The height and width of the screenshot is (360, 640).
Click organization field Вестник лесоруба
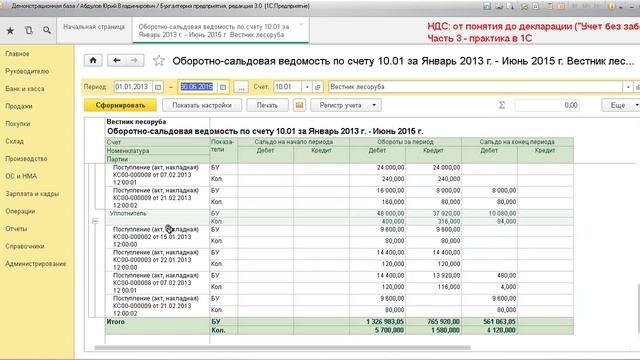coord(476,87)
